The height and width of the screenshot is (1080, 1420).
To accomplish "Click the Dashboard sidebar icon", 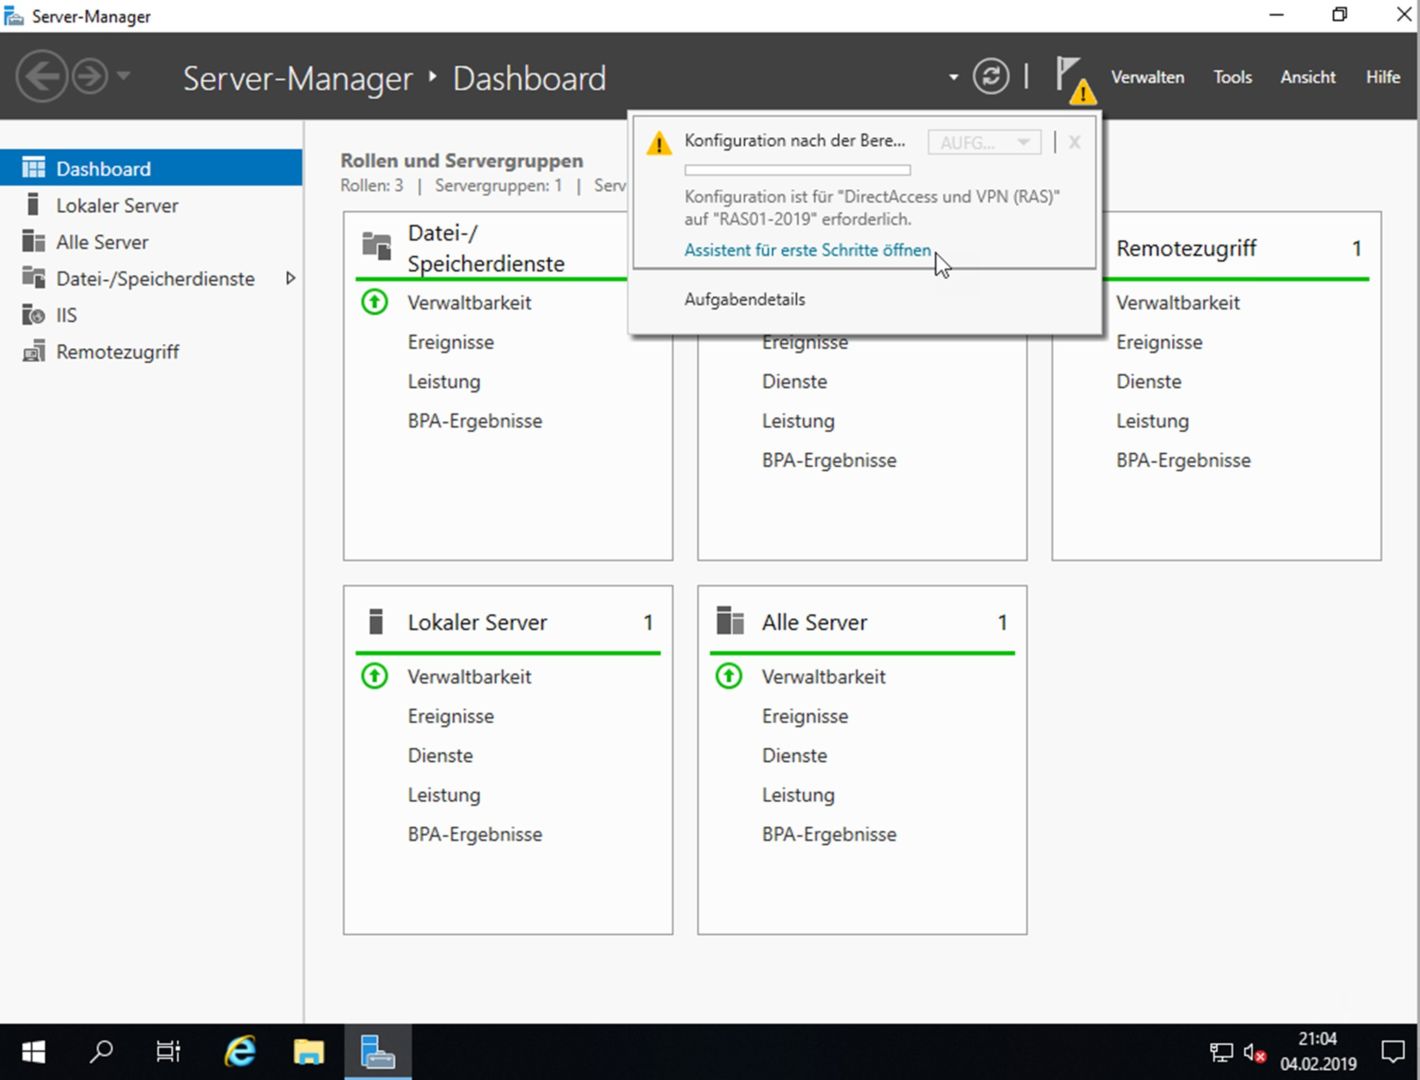I will (x=34, y=167).
